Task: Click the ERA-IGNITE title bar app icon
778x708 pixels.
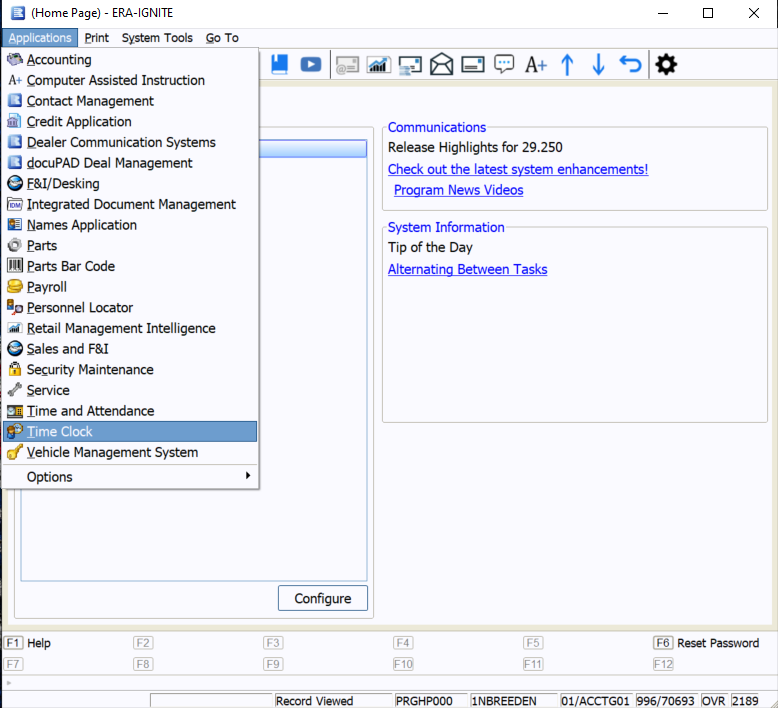Action: pos(18,13)
